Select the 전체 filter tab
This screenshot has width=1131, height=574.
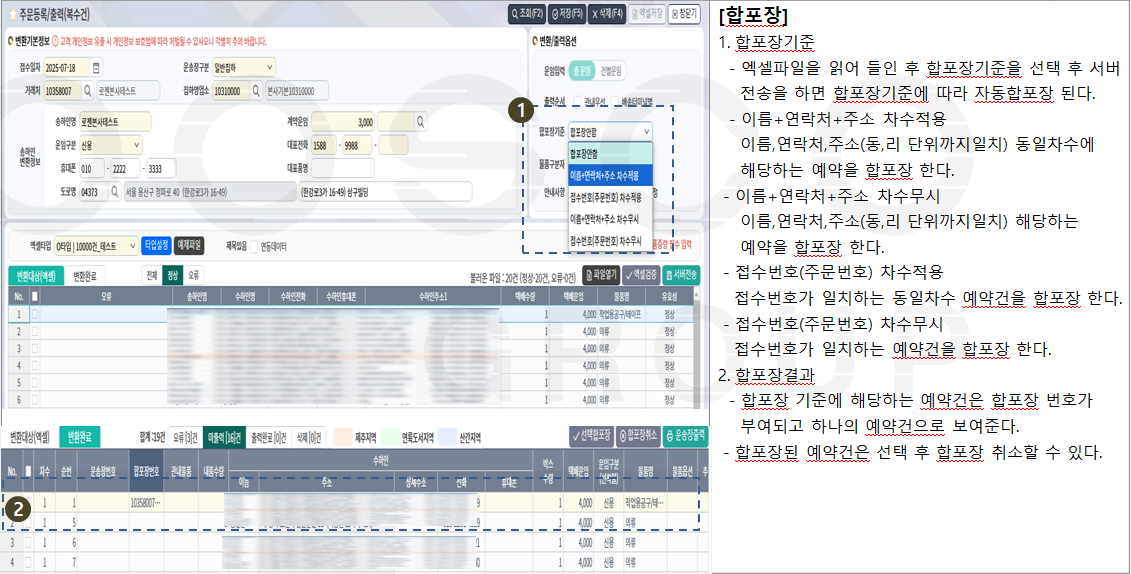[x=151, y=275]
